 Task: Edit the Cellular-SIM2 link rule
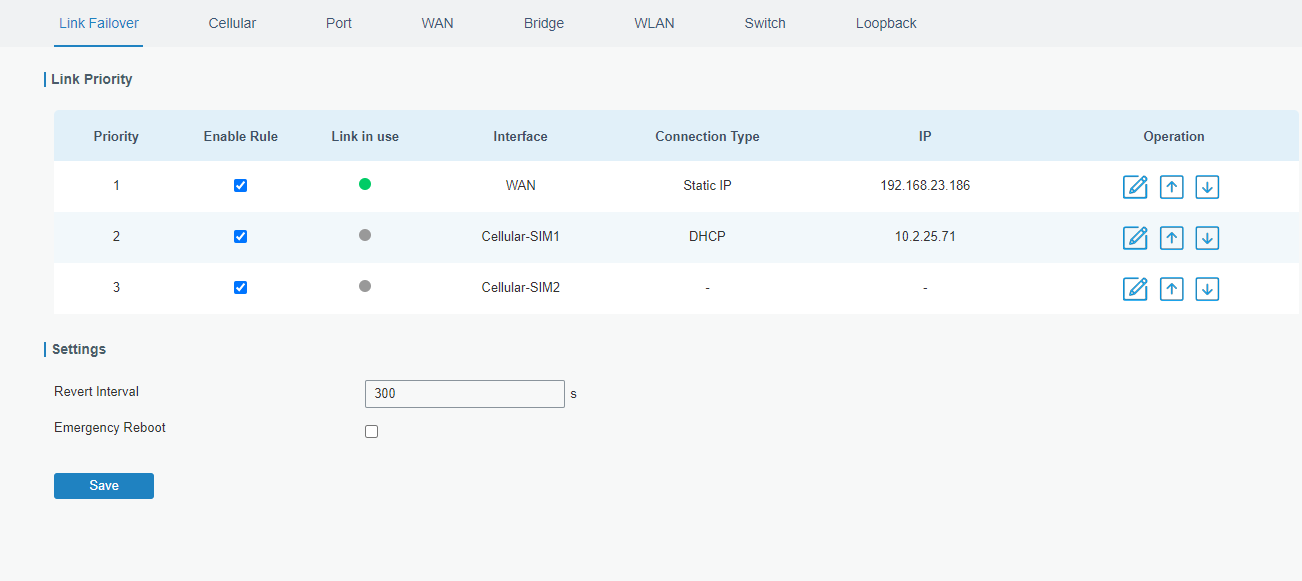(1135, 289)
